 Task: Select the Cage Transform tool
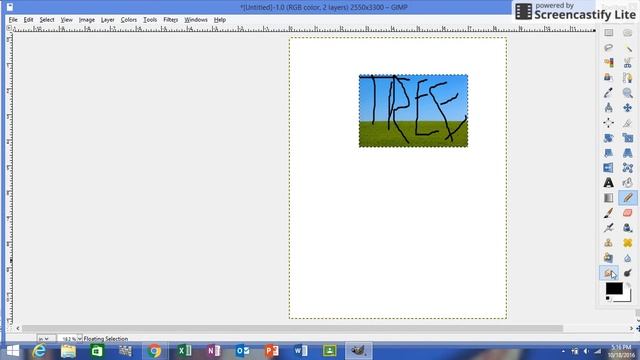point(628,168)
